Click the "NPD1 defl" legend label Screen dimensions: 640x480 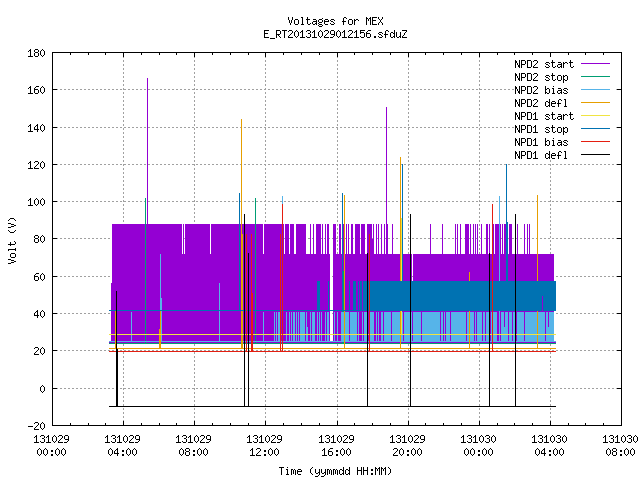[541, 156]
